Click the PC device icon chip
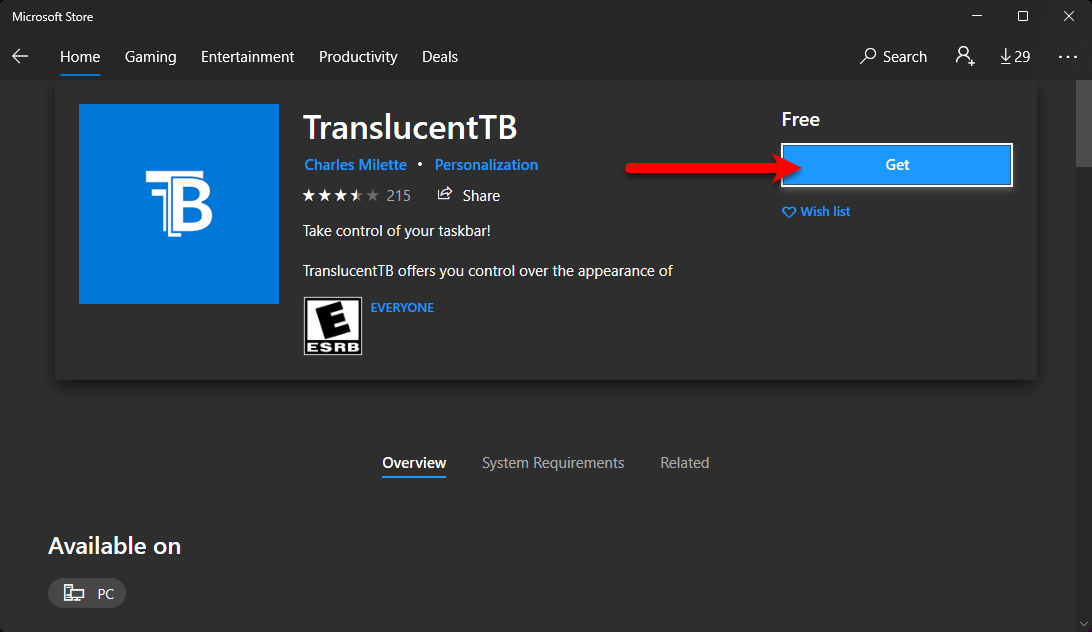1092x632 pixels. (x=87, y=593)
